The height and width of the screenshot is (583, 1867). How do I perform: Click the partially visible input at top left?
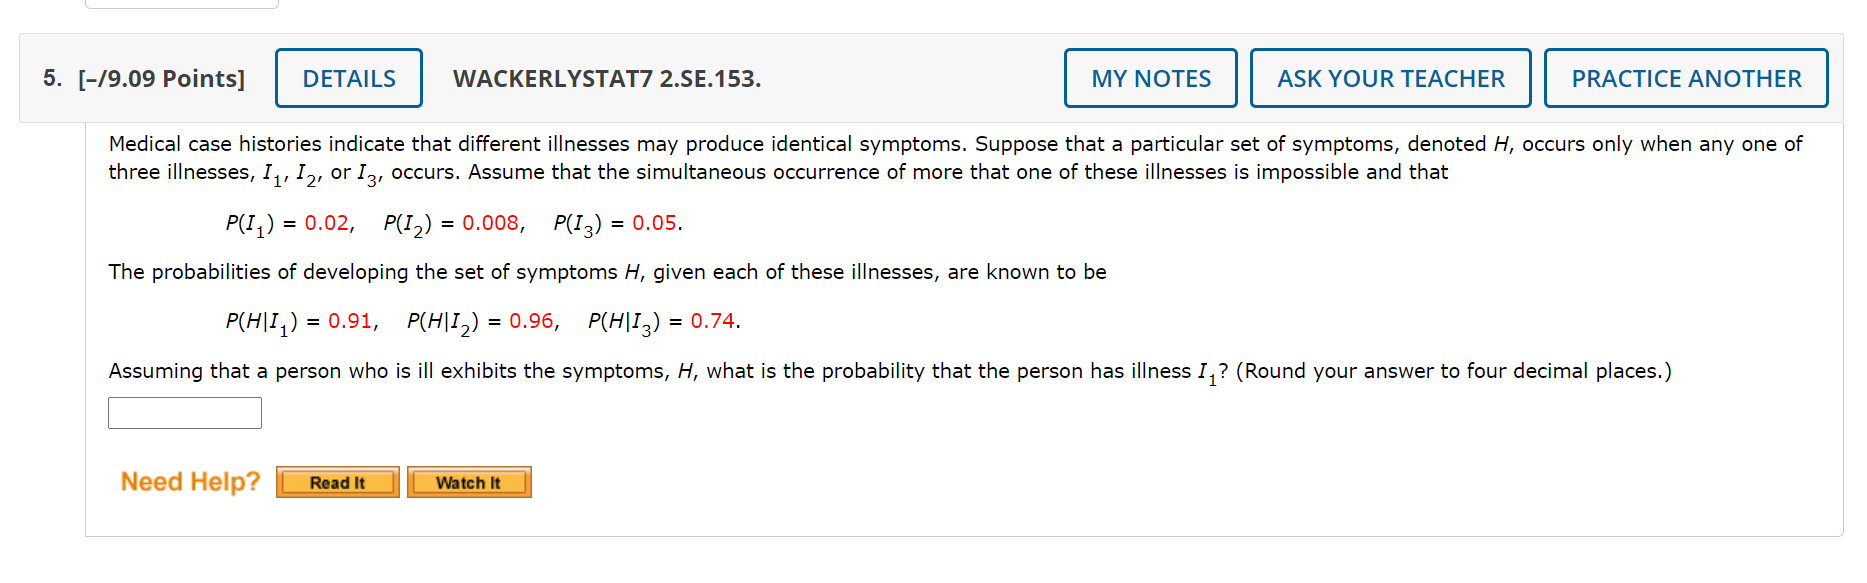[182, 4]
